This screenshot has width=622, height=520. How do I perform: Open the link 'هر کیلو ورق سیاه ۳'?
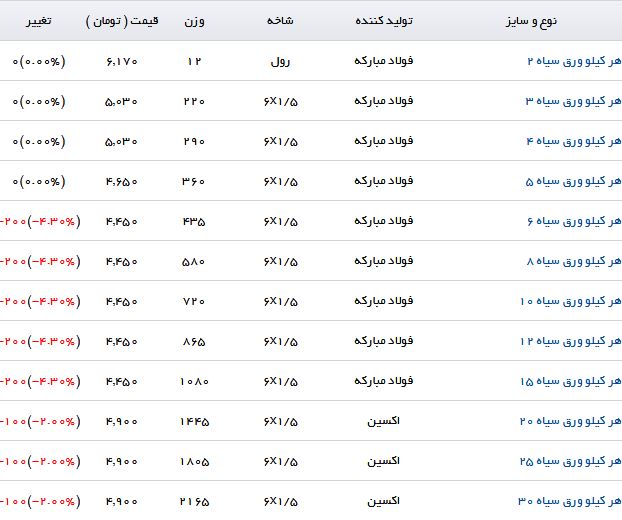574,101
